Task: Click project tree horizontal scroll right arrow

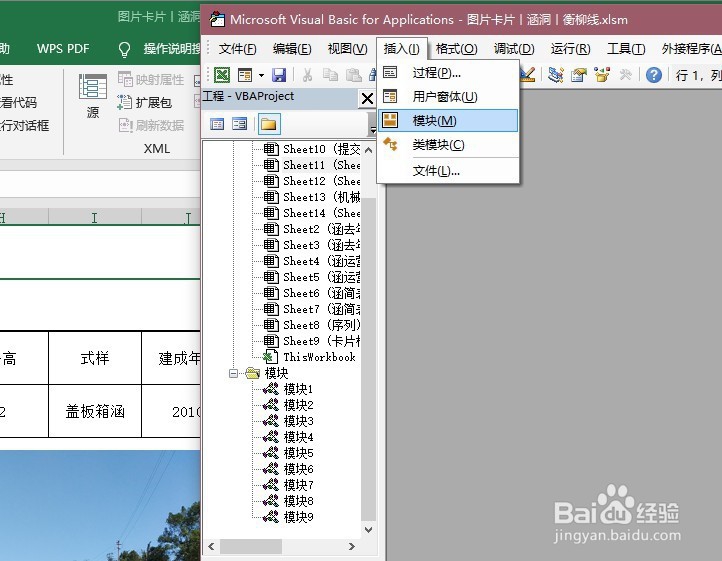Action: (x=352, y=547)
